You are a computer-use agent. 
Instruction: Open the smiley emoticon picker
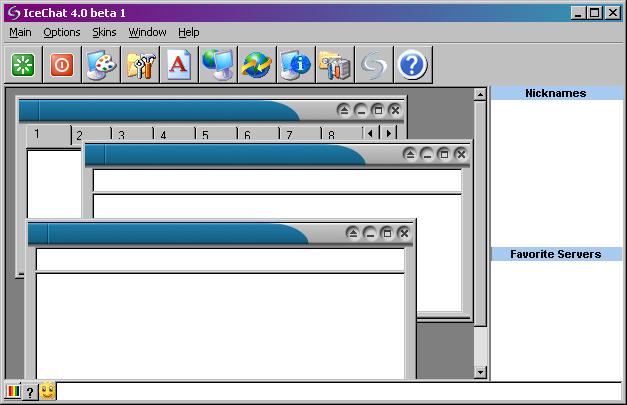tap(48, 391)
